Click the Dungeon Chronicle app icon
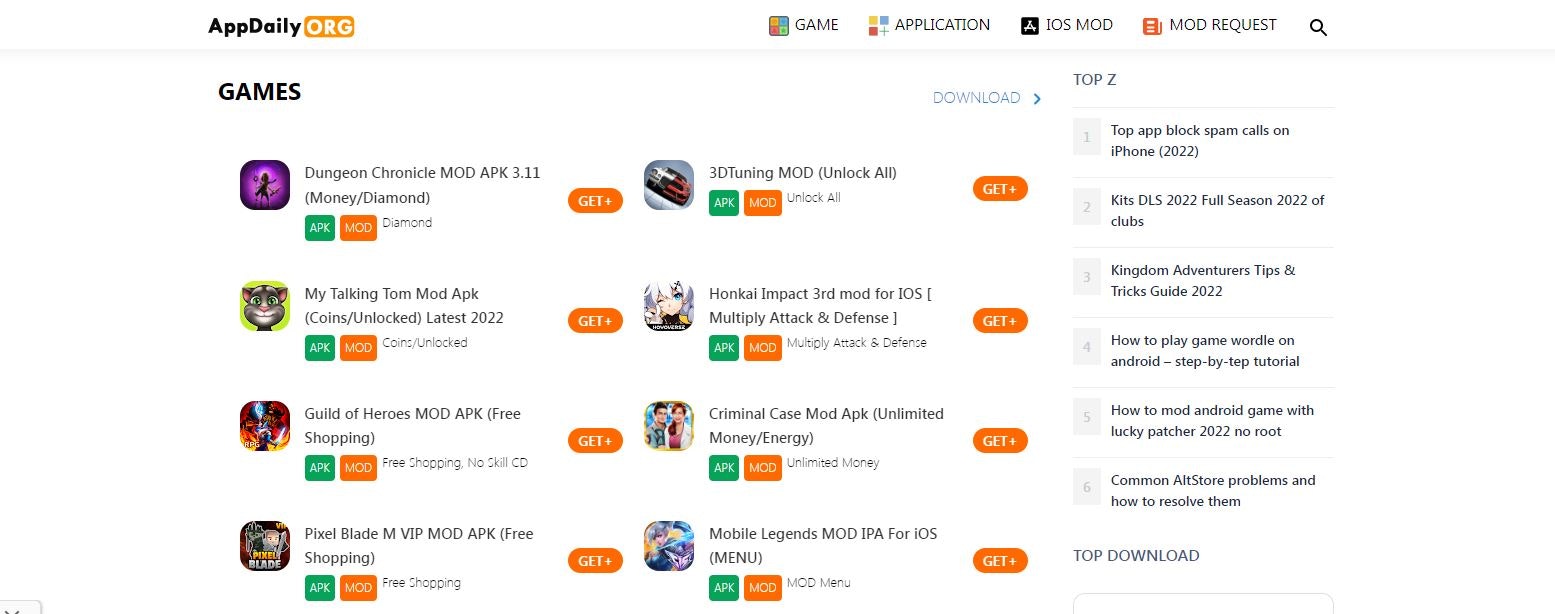1555x614 pixels. (x=265, y=185)
